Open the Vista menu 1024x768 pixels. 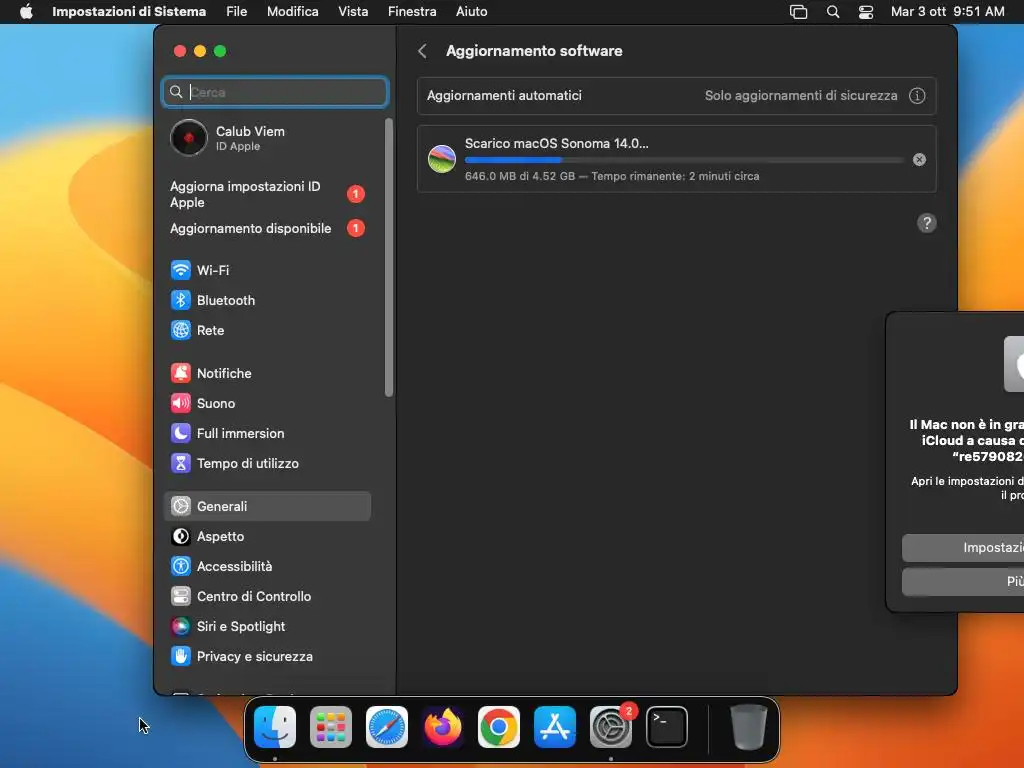(x=353, y=12)
